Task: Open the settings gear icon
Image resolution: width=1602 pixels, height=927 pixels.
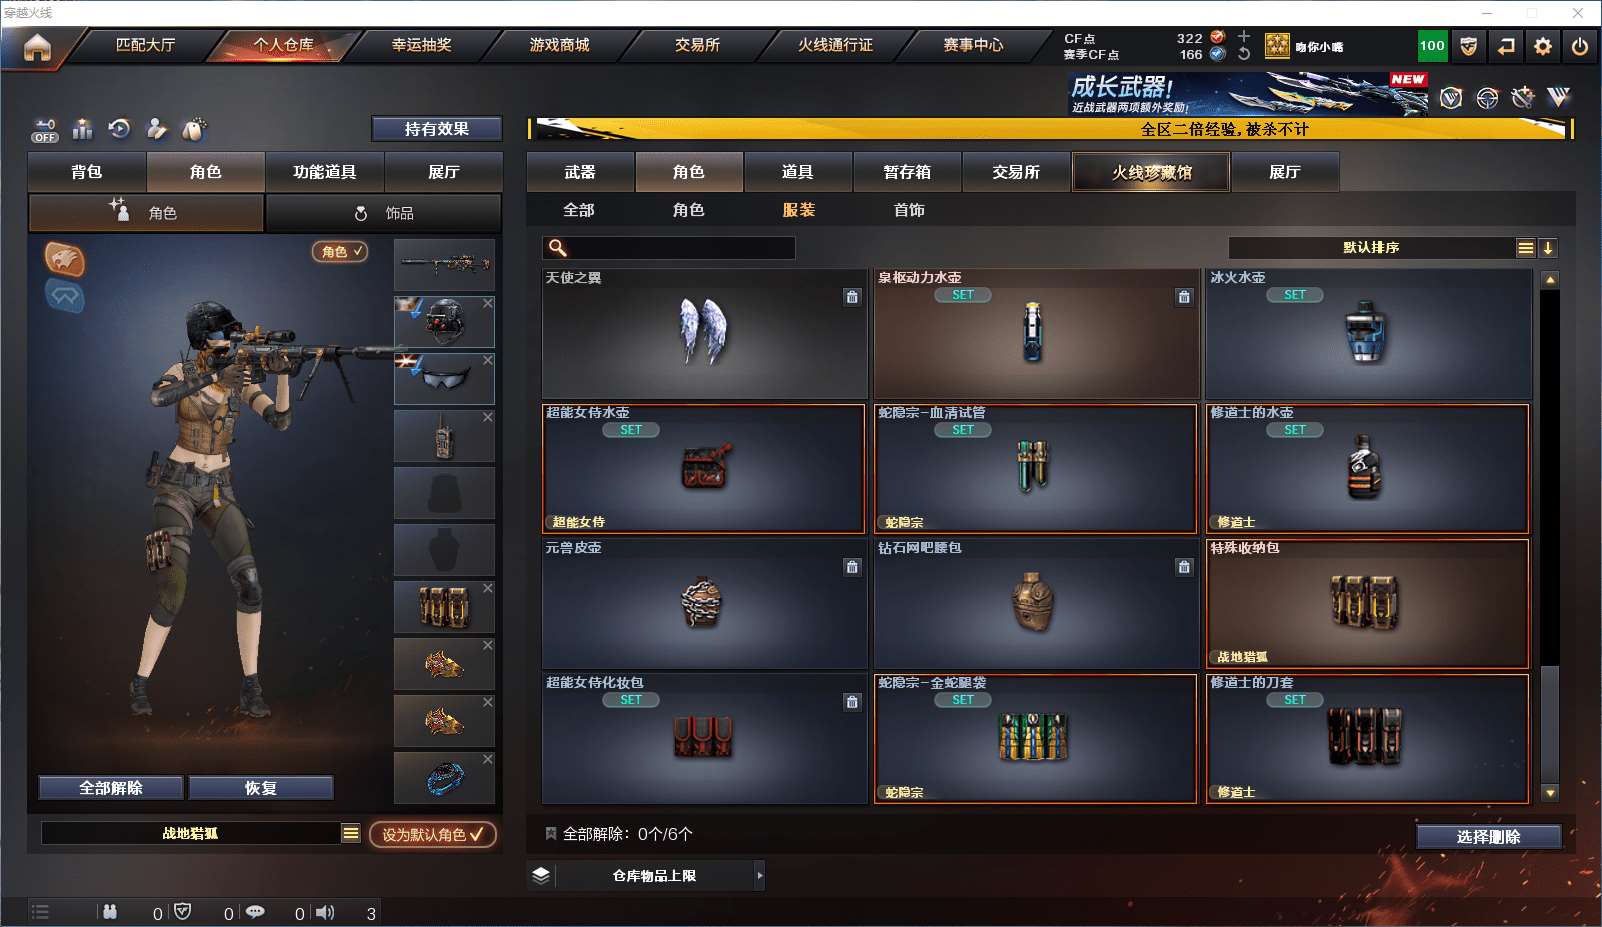Action: coord(1543,46)
